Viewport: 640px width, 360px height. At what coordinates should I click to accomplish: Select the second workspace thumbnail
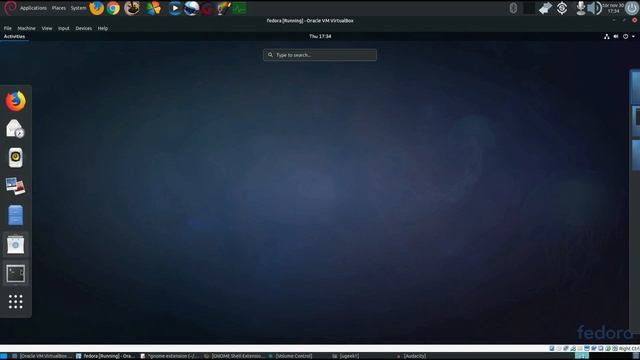click(x=636, y=121)
